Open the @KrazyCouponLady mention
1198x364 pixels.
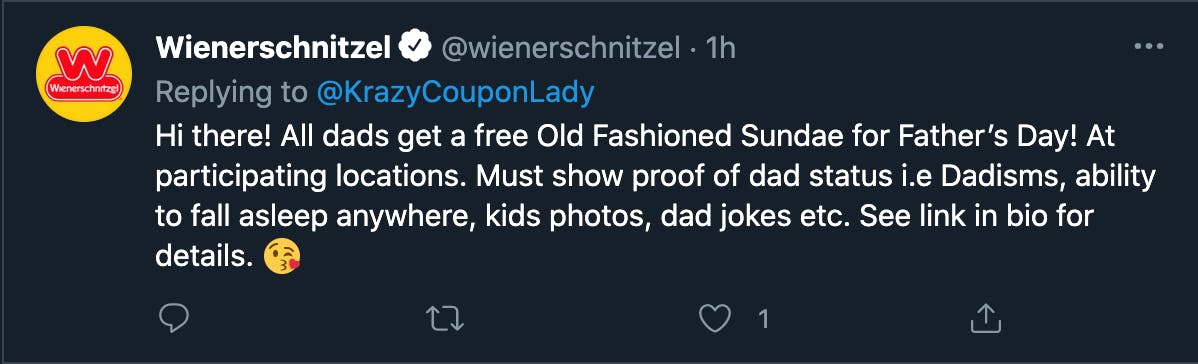click(455, 93)
